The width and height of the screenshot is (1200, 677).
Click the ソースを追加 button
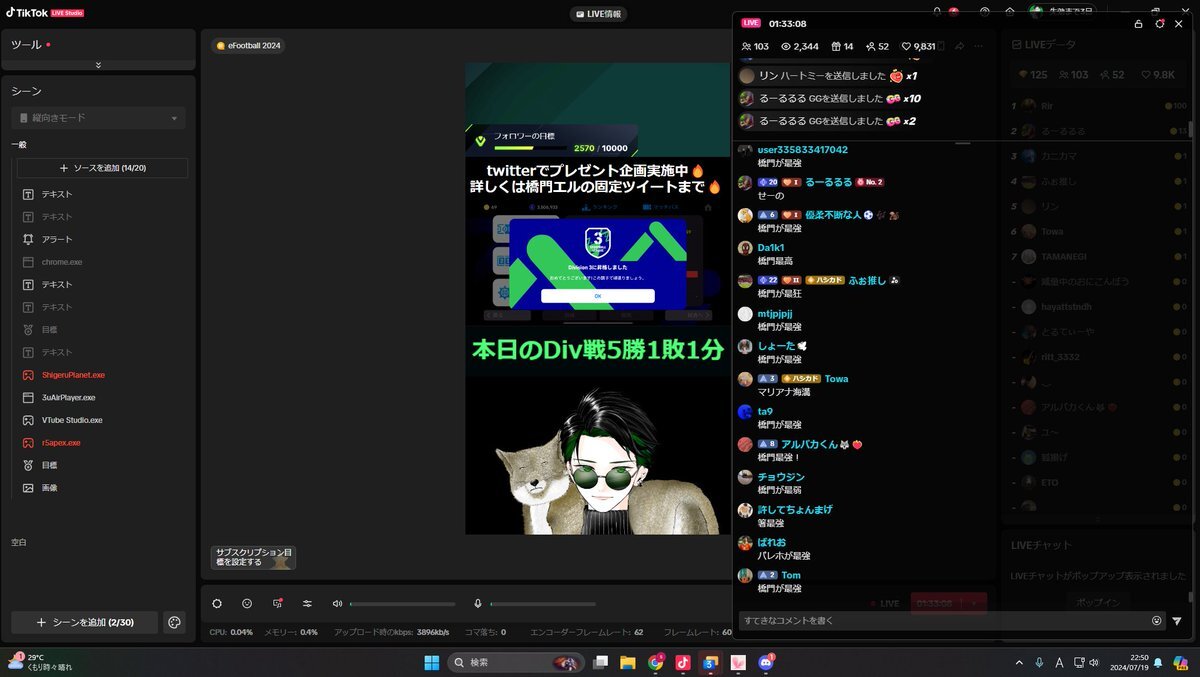tap(102, 168)
